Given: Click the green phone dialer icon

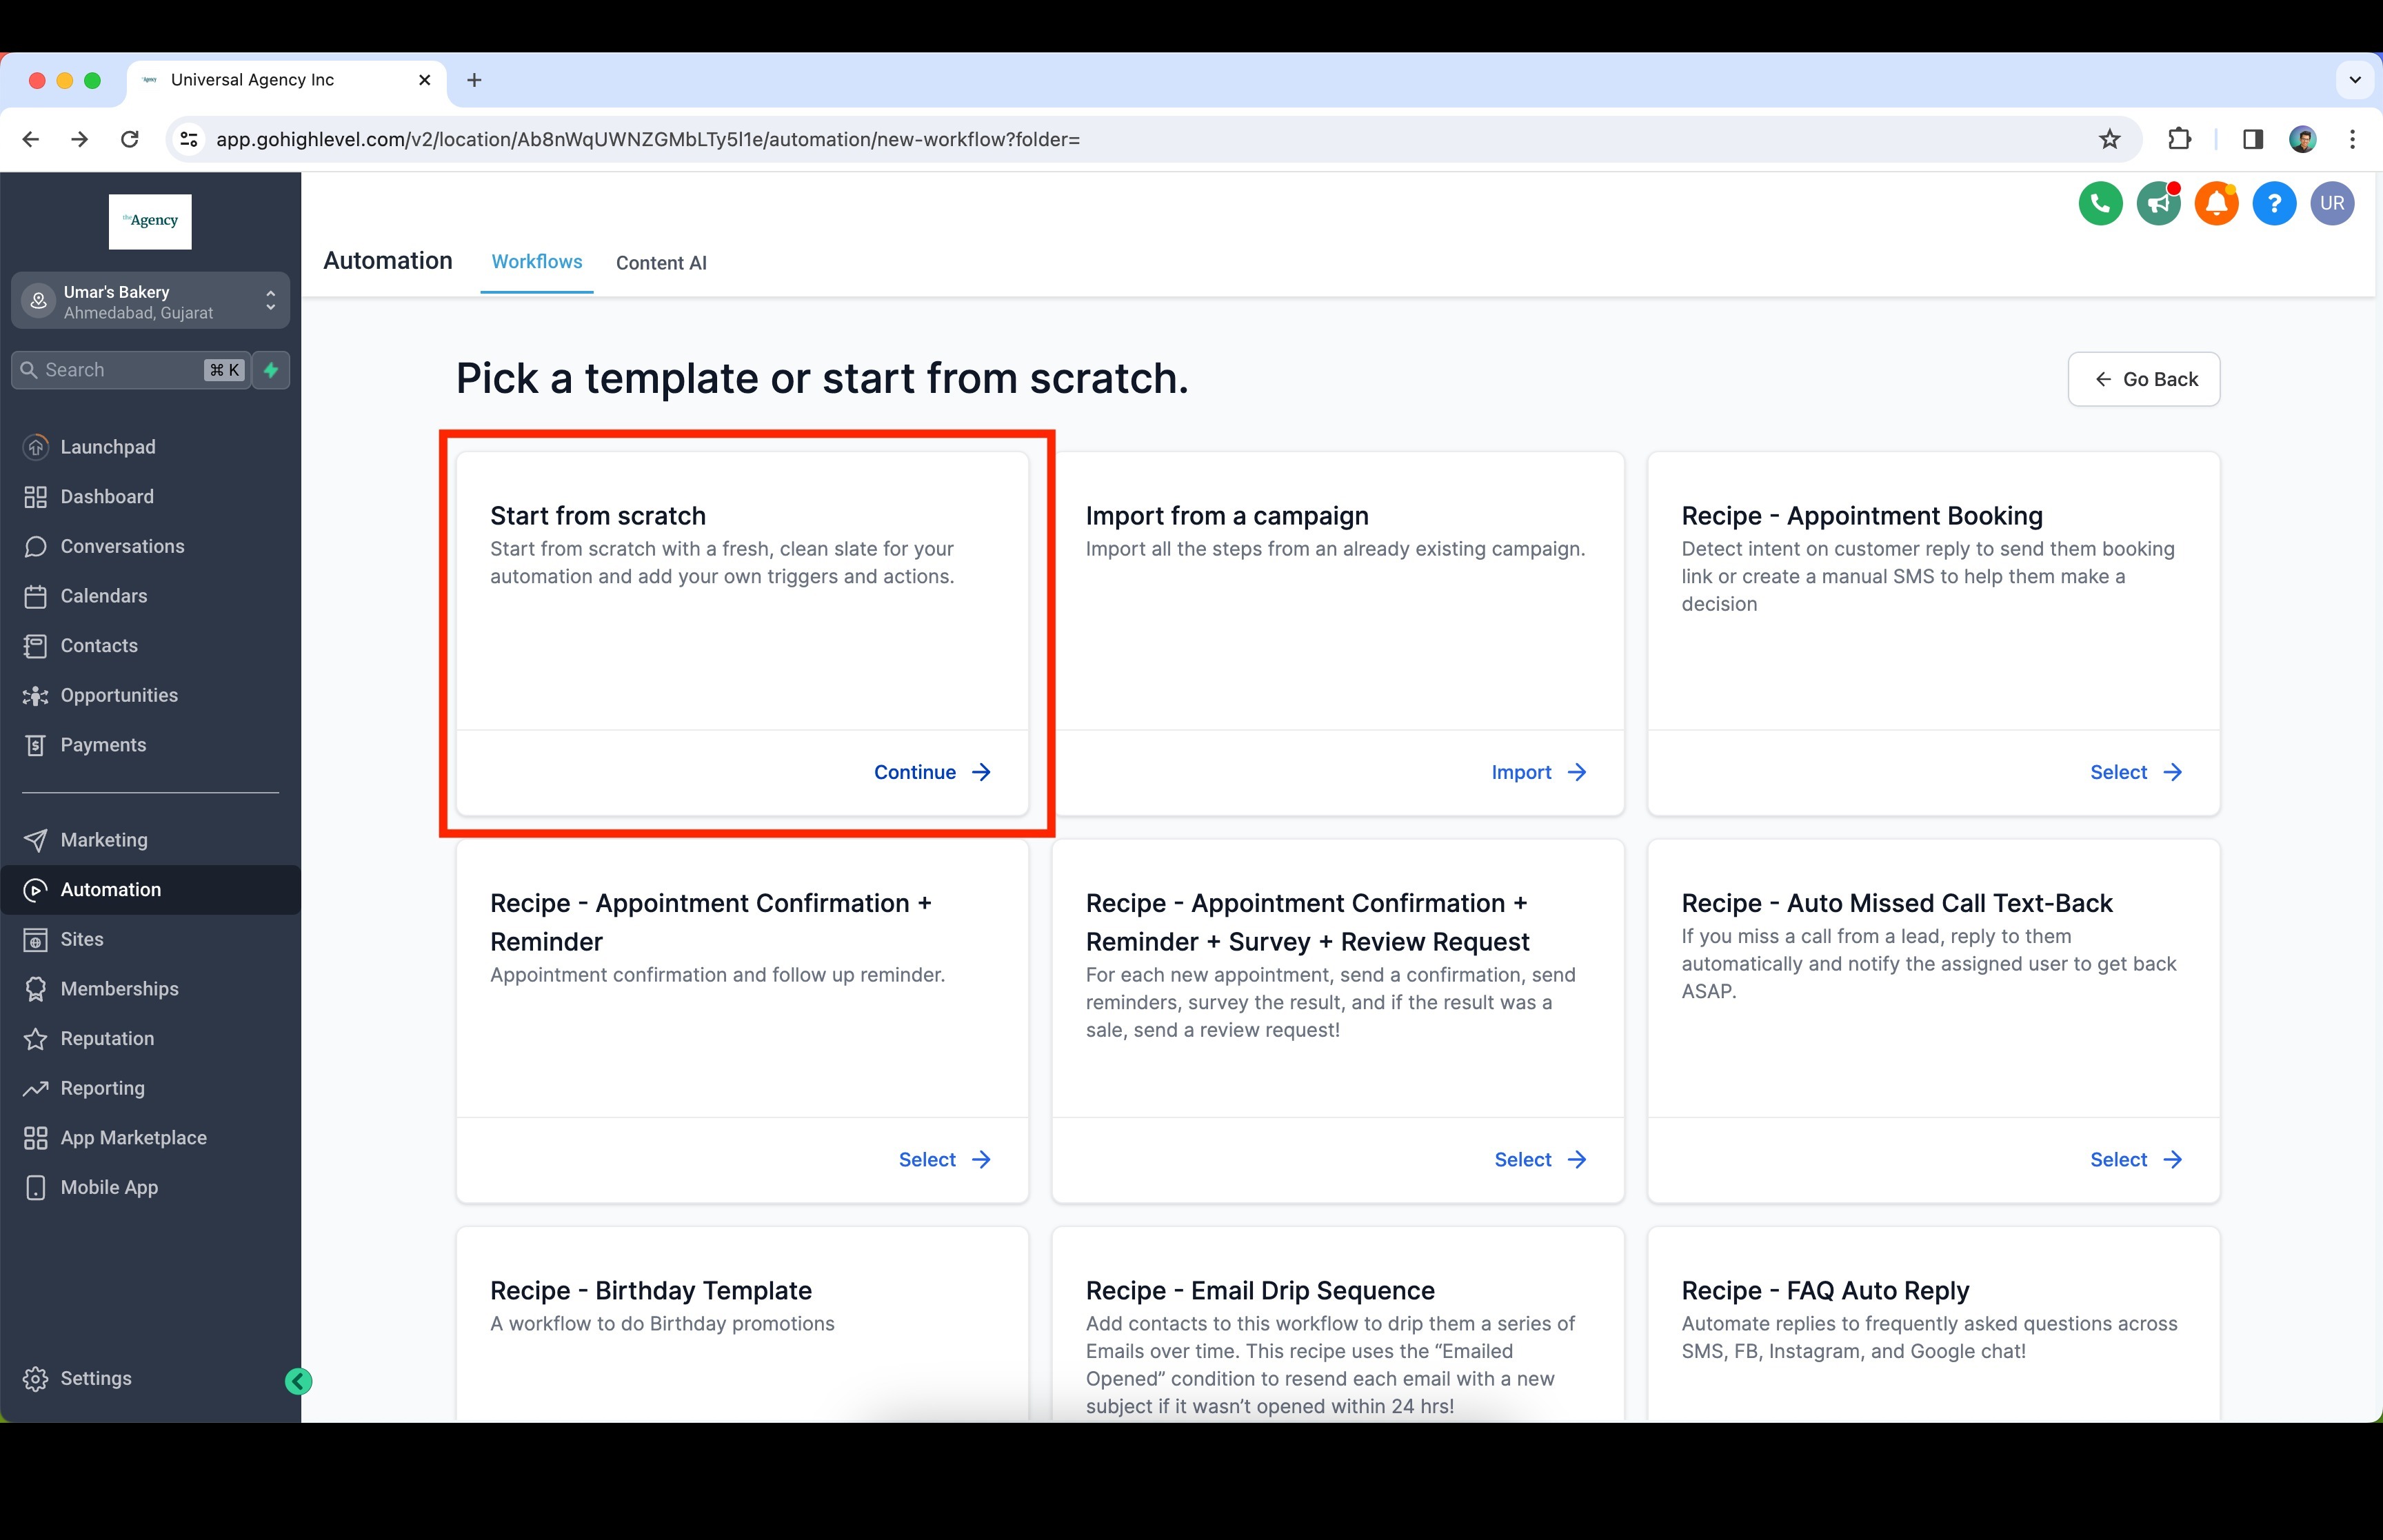Looking at the screenshot, I should coord(2100,204).
